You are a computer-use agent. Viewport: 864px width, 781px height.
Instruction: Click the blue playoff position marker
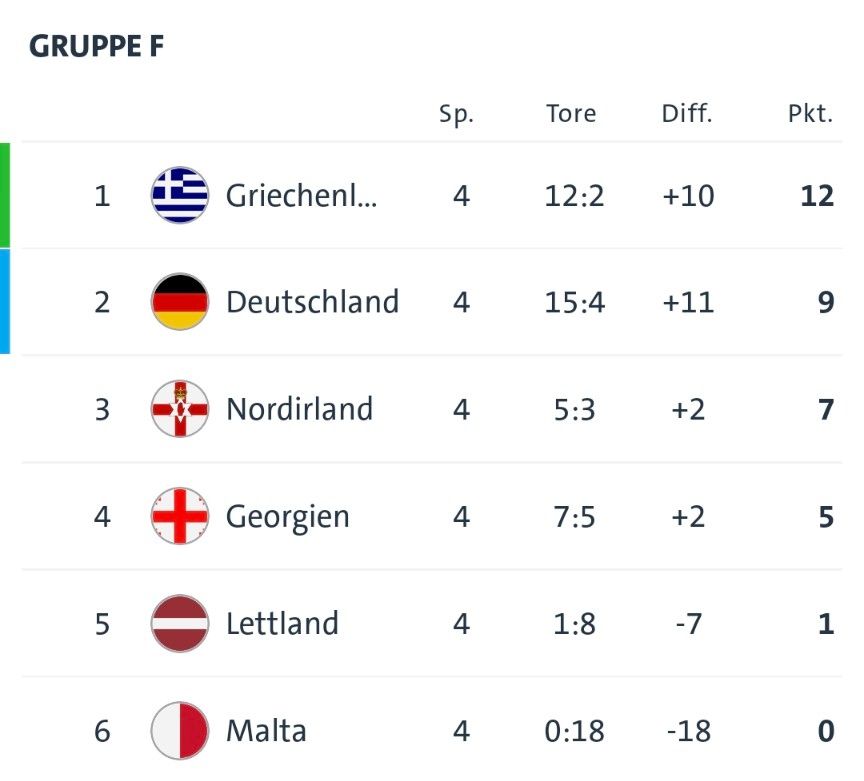tap(5, 302)
